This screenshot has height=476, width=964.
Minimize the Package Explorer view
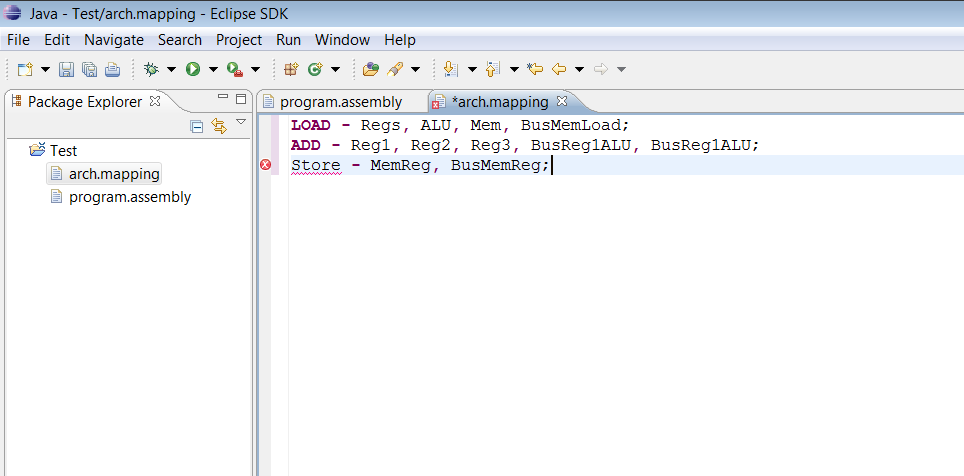(223, 97)
